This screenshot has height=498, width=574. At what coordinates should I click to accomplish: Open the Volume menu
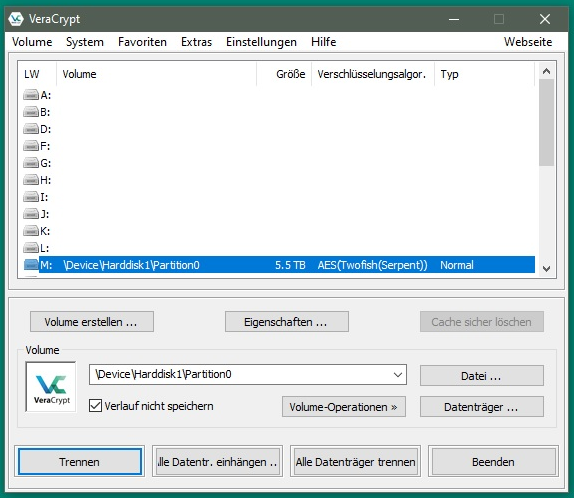click(32, 42)
